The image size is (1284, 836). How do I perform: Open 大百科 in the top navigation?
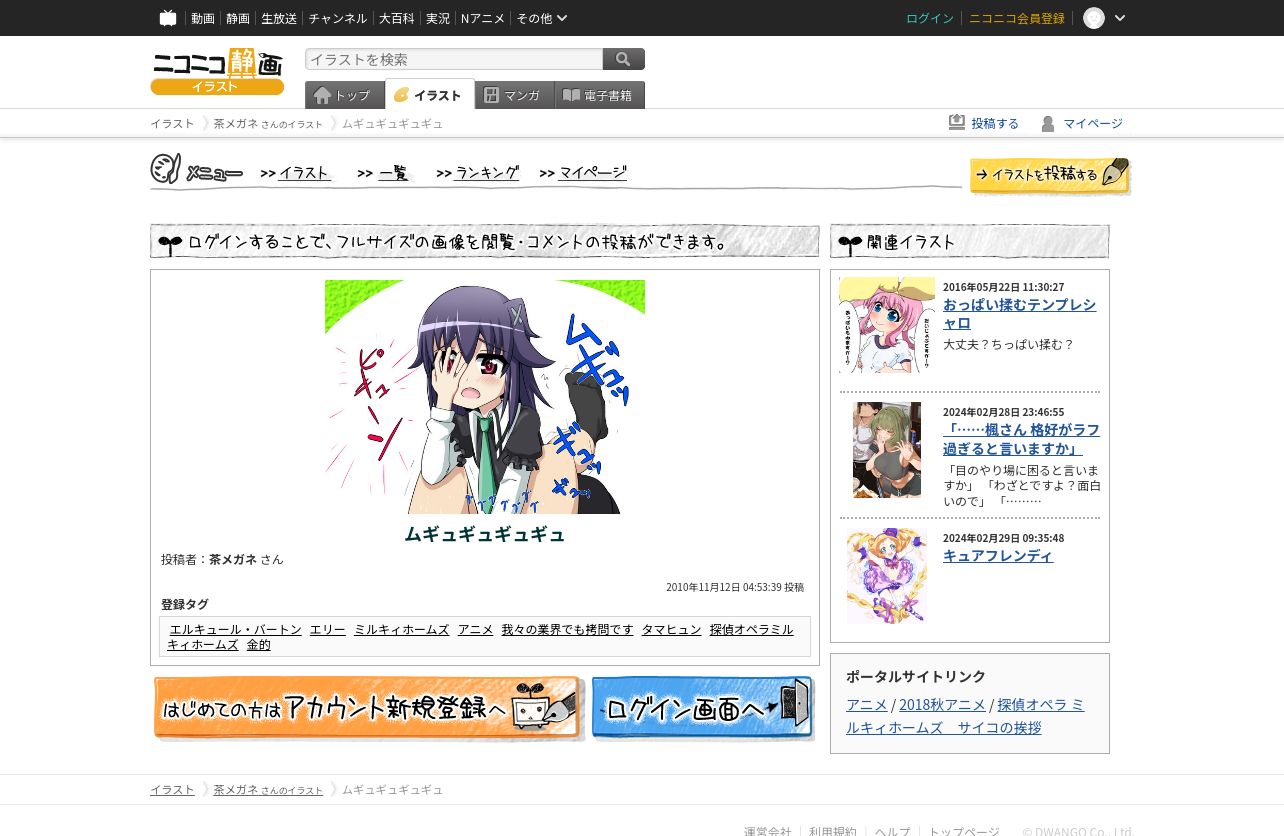click(x=396, y=18)
